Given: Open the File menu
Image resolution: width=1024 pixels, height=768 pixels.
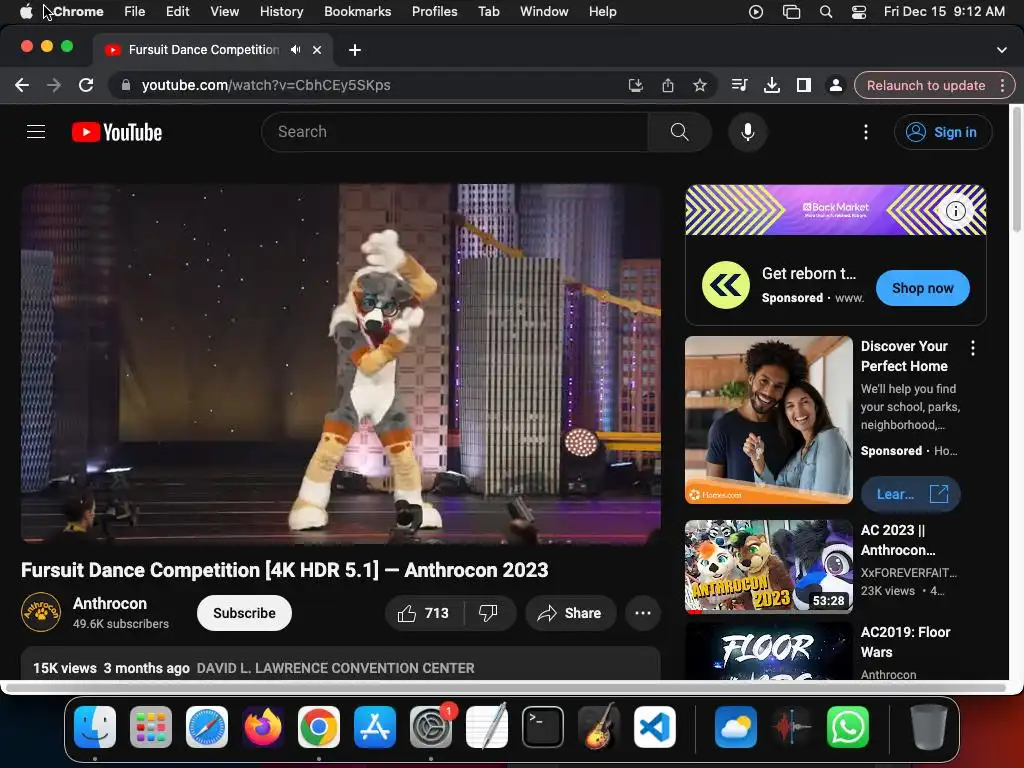Looking at the screenshot, I should pyautogui.click(x=135, y=12).
